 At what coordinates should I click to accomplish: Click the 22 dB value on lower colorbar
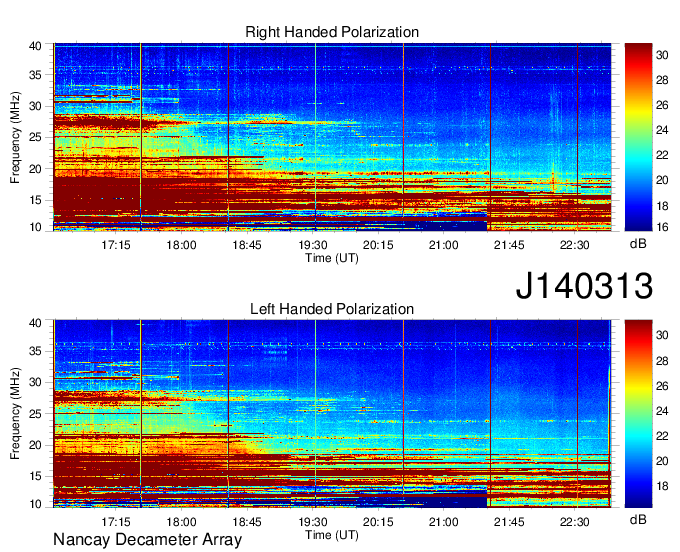pos(662,436)
